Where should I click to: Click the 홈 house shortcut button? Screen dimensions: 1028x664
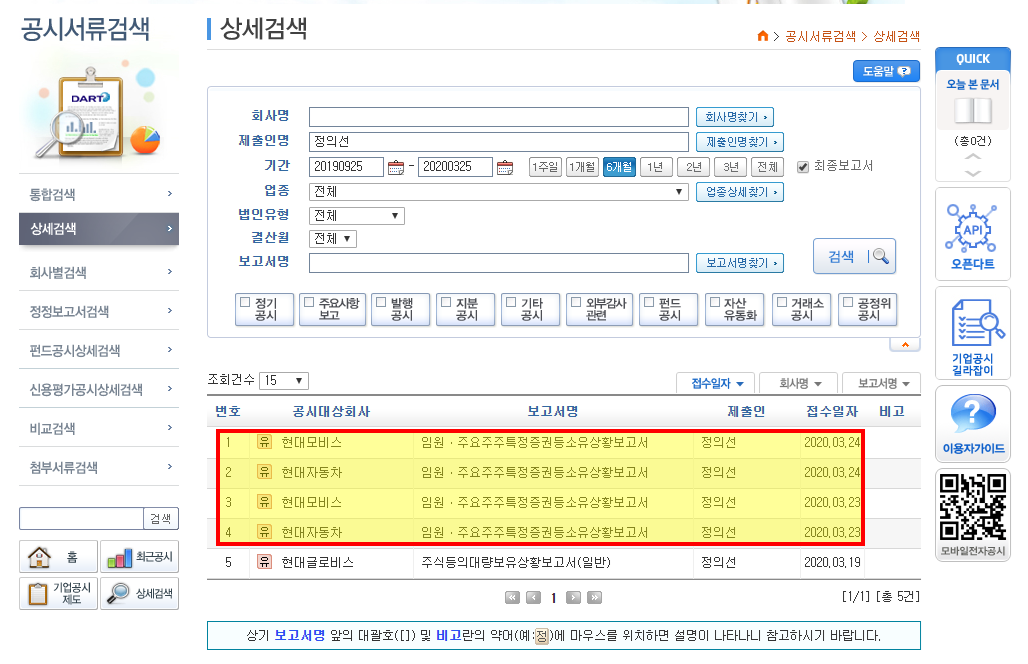[x=58, y=557]
